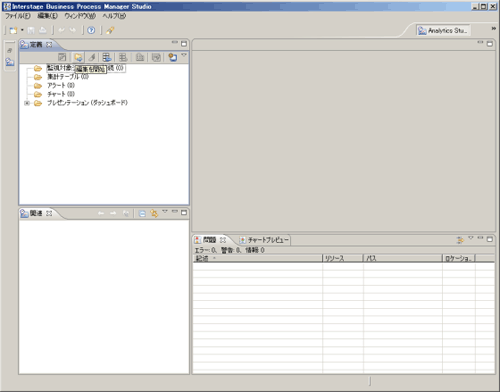Select the 監視対象 folder in the tree
This screenshot has width=500, height=392.
[x=80, y=68]
